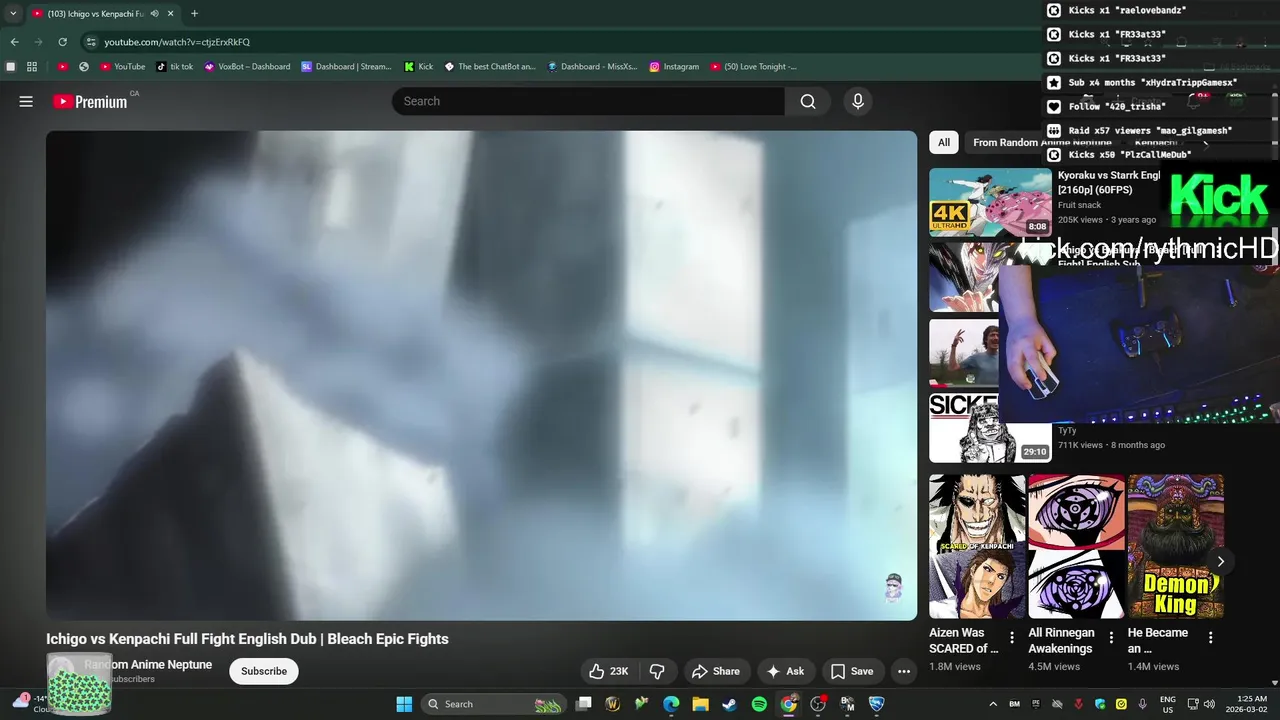1280x720 pixels.
Task: Show next shorts with right arrow
Action: (1220, 561)
